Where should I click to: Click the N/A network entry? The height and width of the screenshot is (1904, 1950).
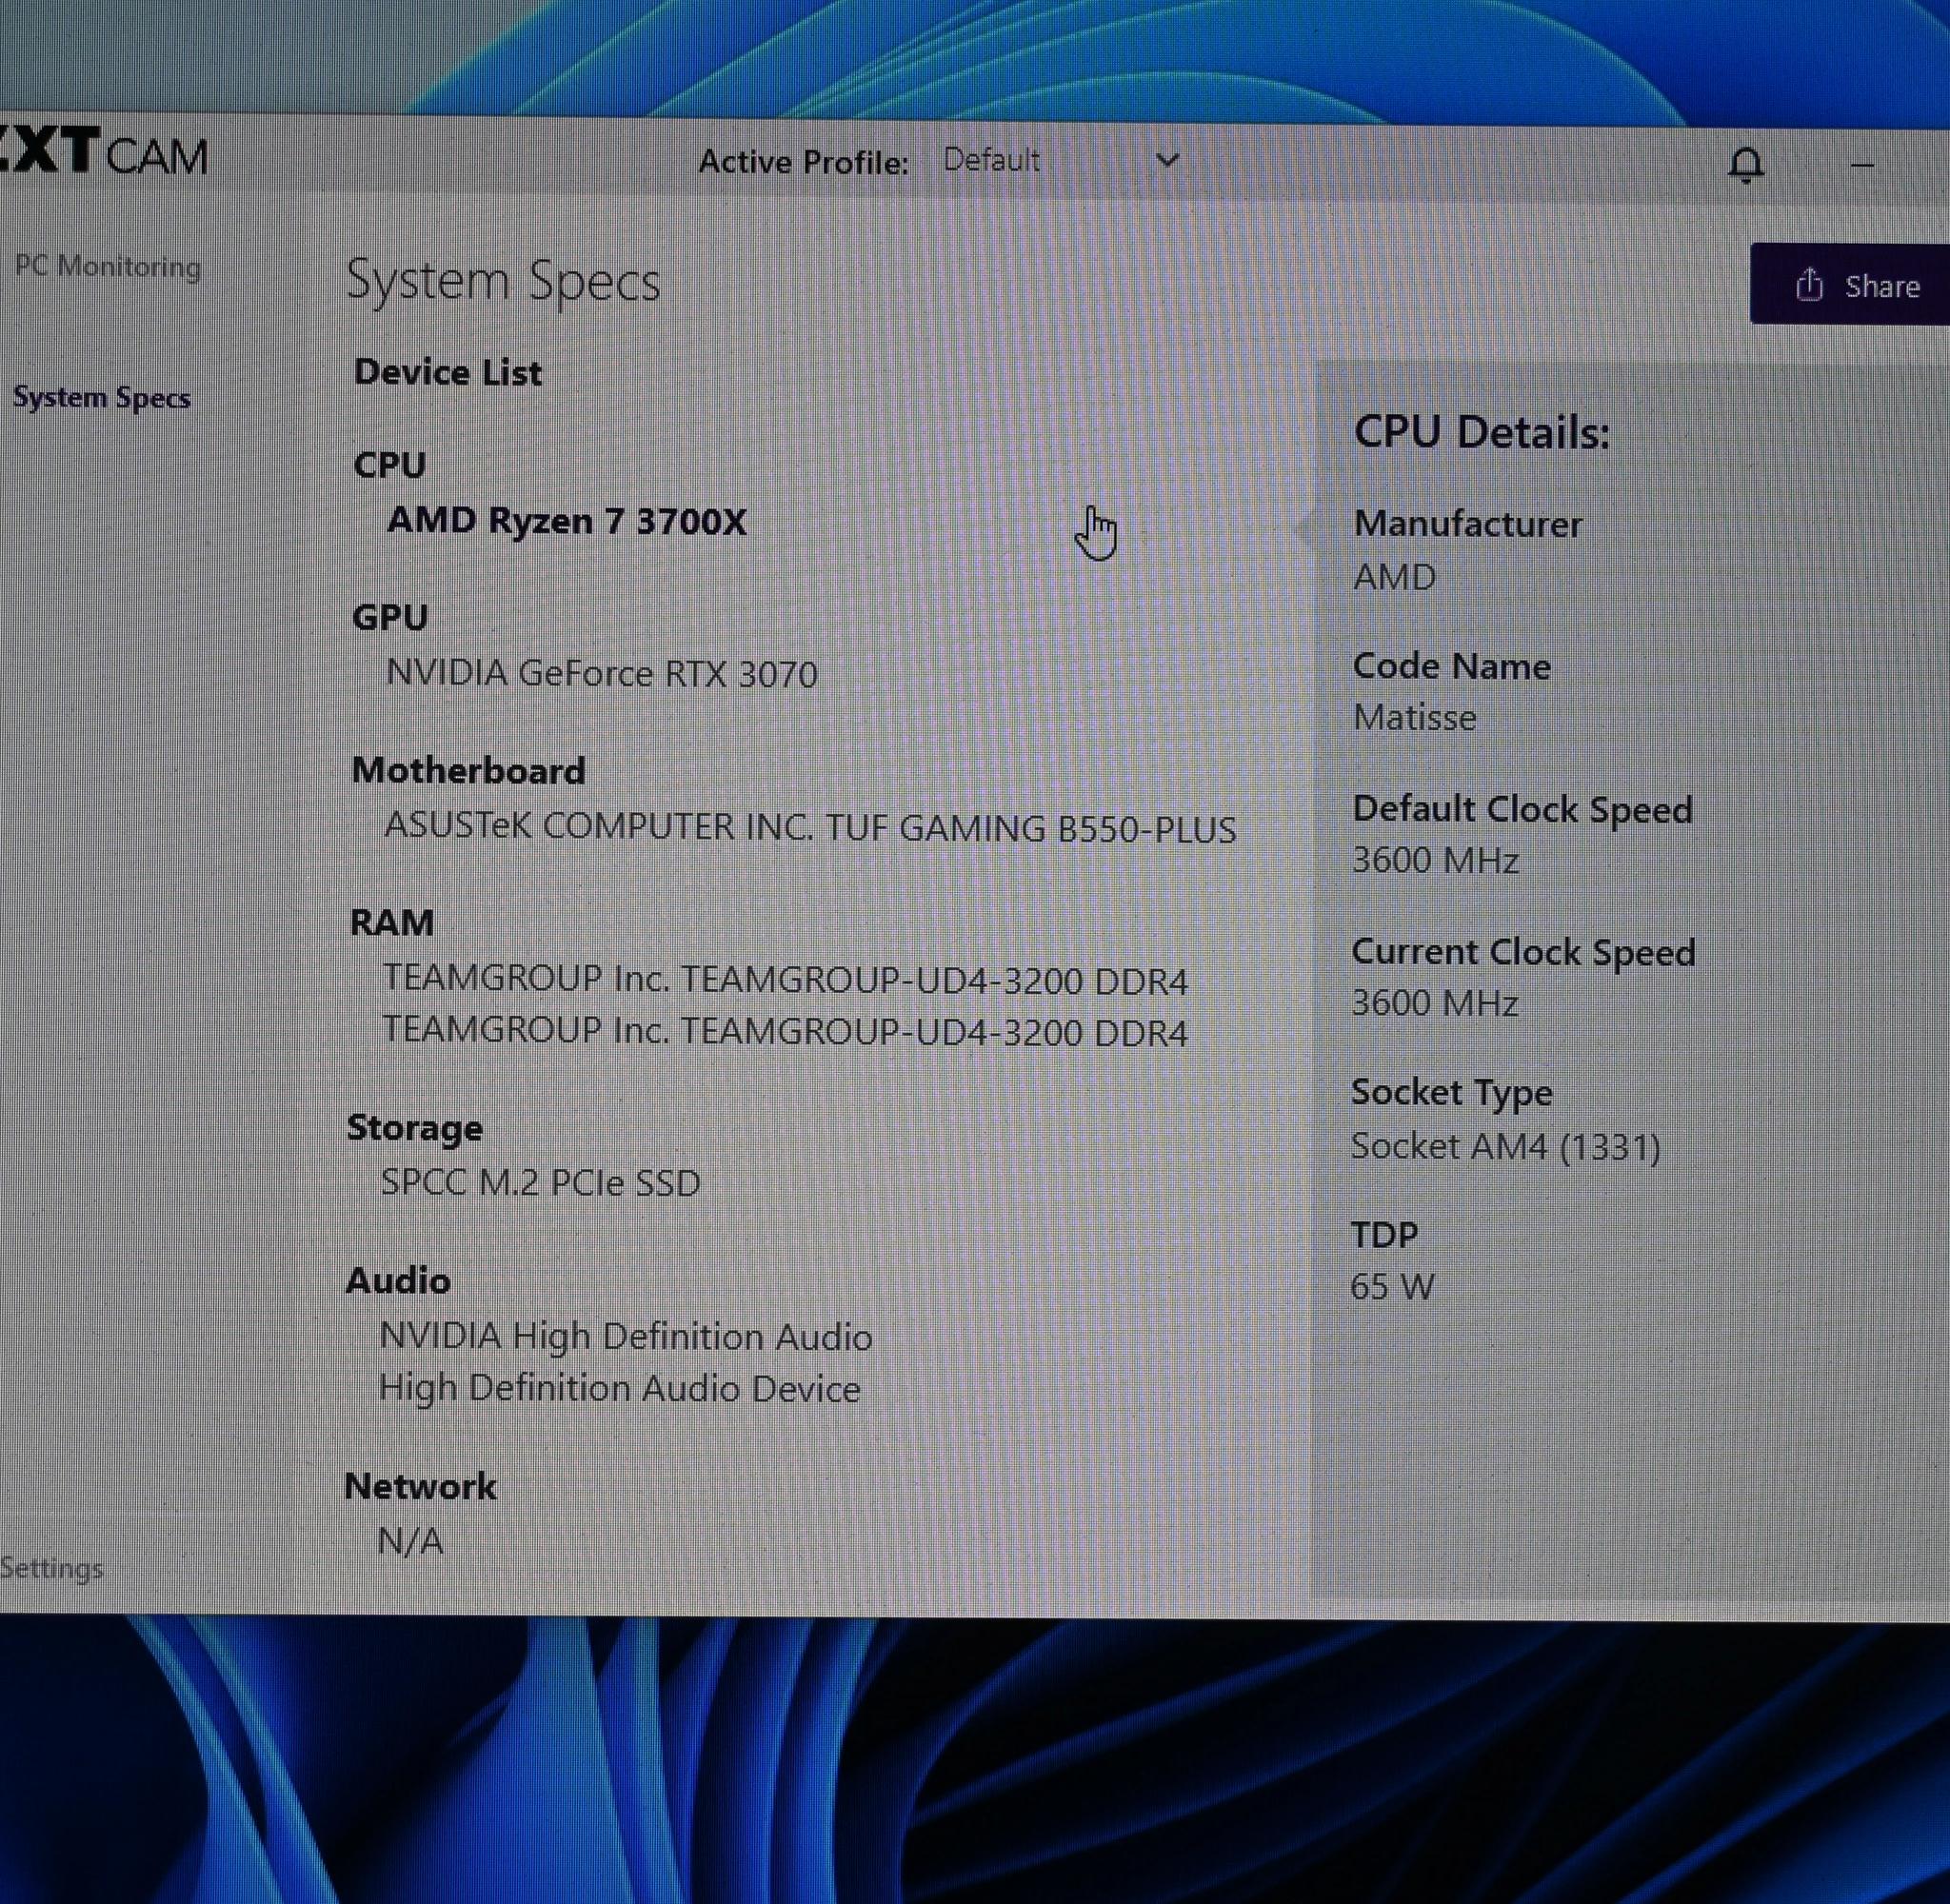[410, 1541]
